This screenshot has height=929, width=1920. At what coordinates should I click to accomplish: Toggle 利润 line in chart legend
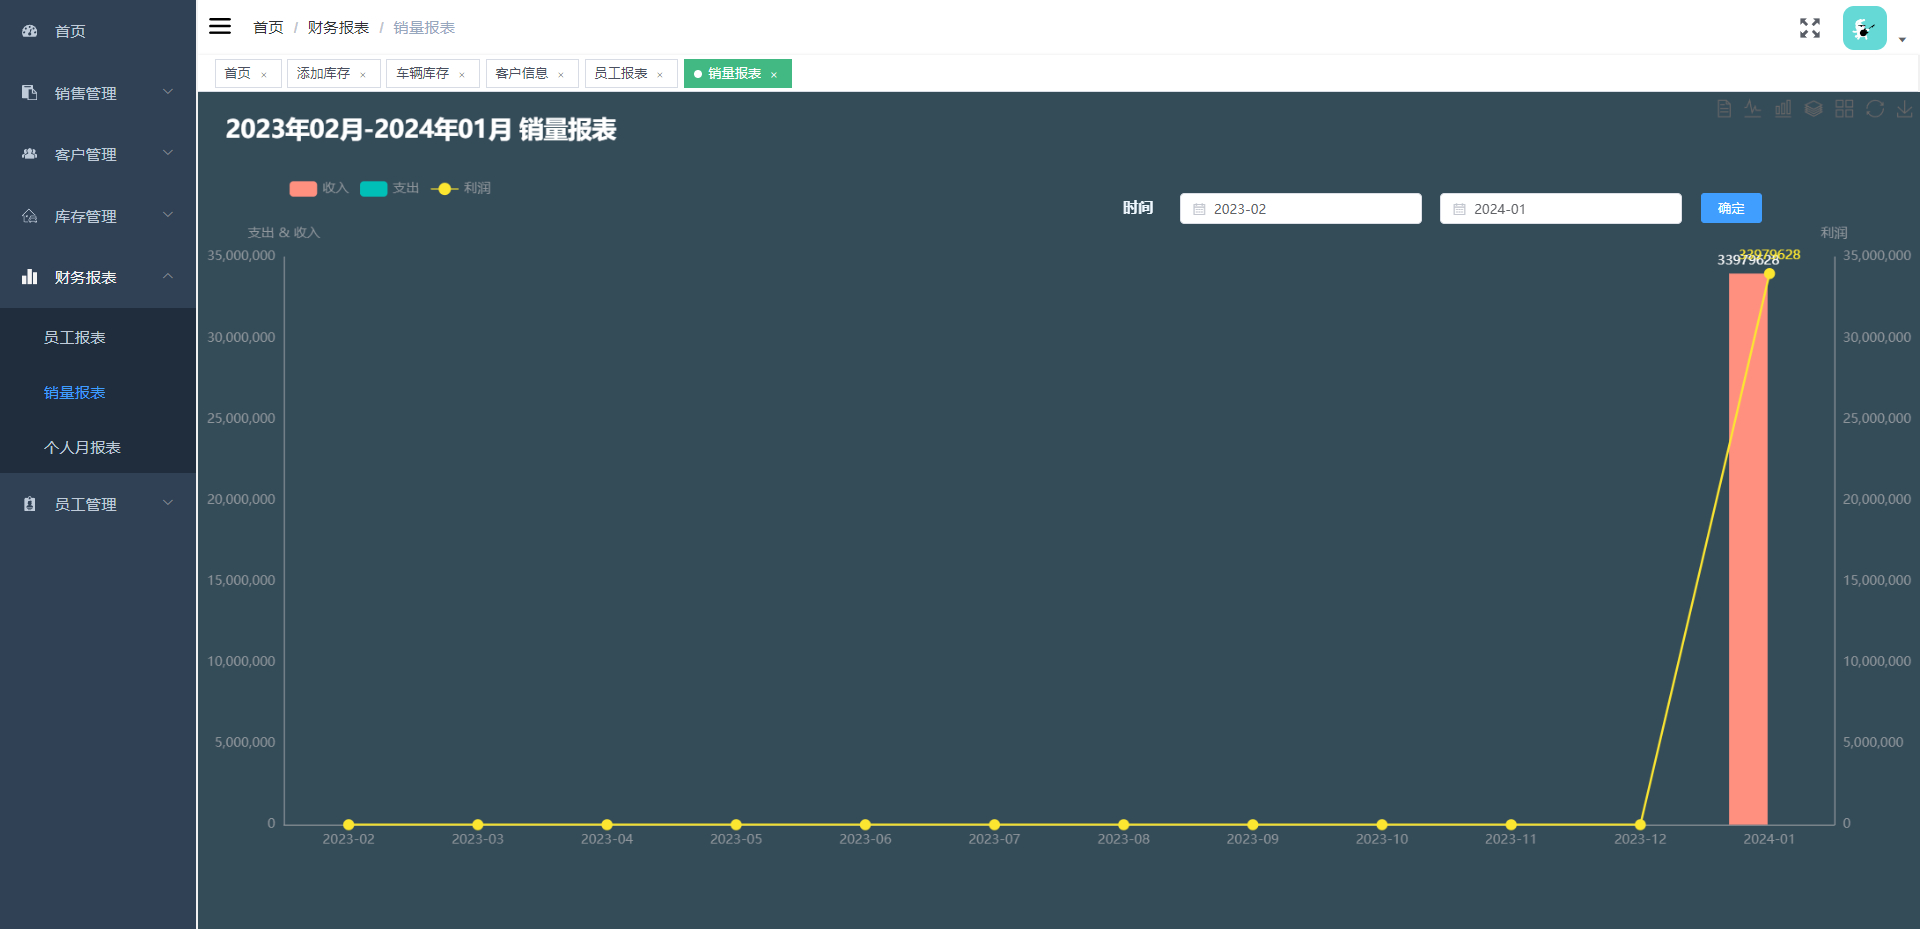[460, 189]
